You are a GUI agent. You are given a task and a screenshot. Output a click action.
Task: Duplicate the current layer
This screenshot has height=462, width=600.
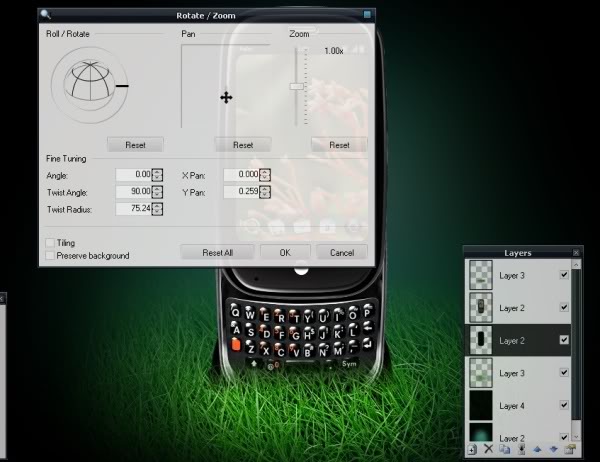click(x=504, y=449)
